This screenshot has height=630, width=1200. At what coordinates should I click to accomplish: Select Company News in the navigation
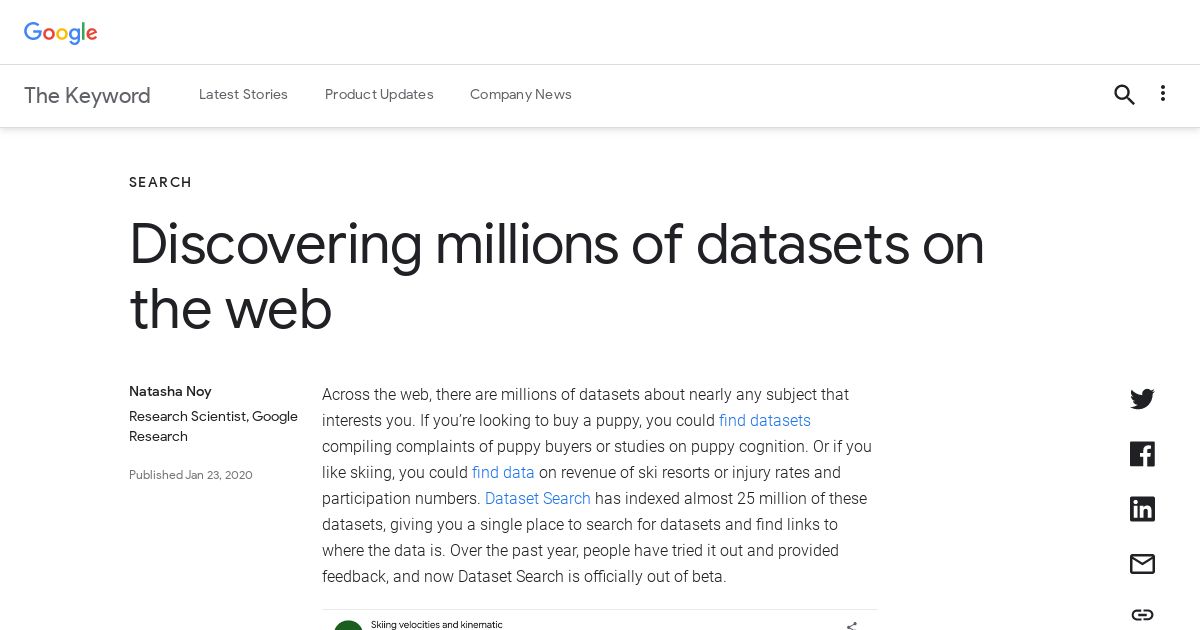tap(521, 95)
